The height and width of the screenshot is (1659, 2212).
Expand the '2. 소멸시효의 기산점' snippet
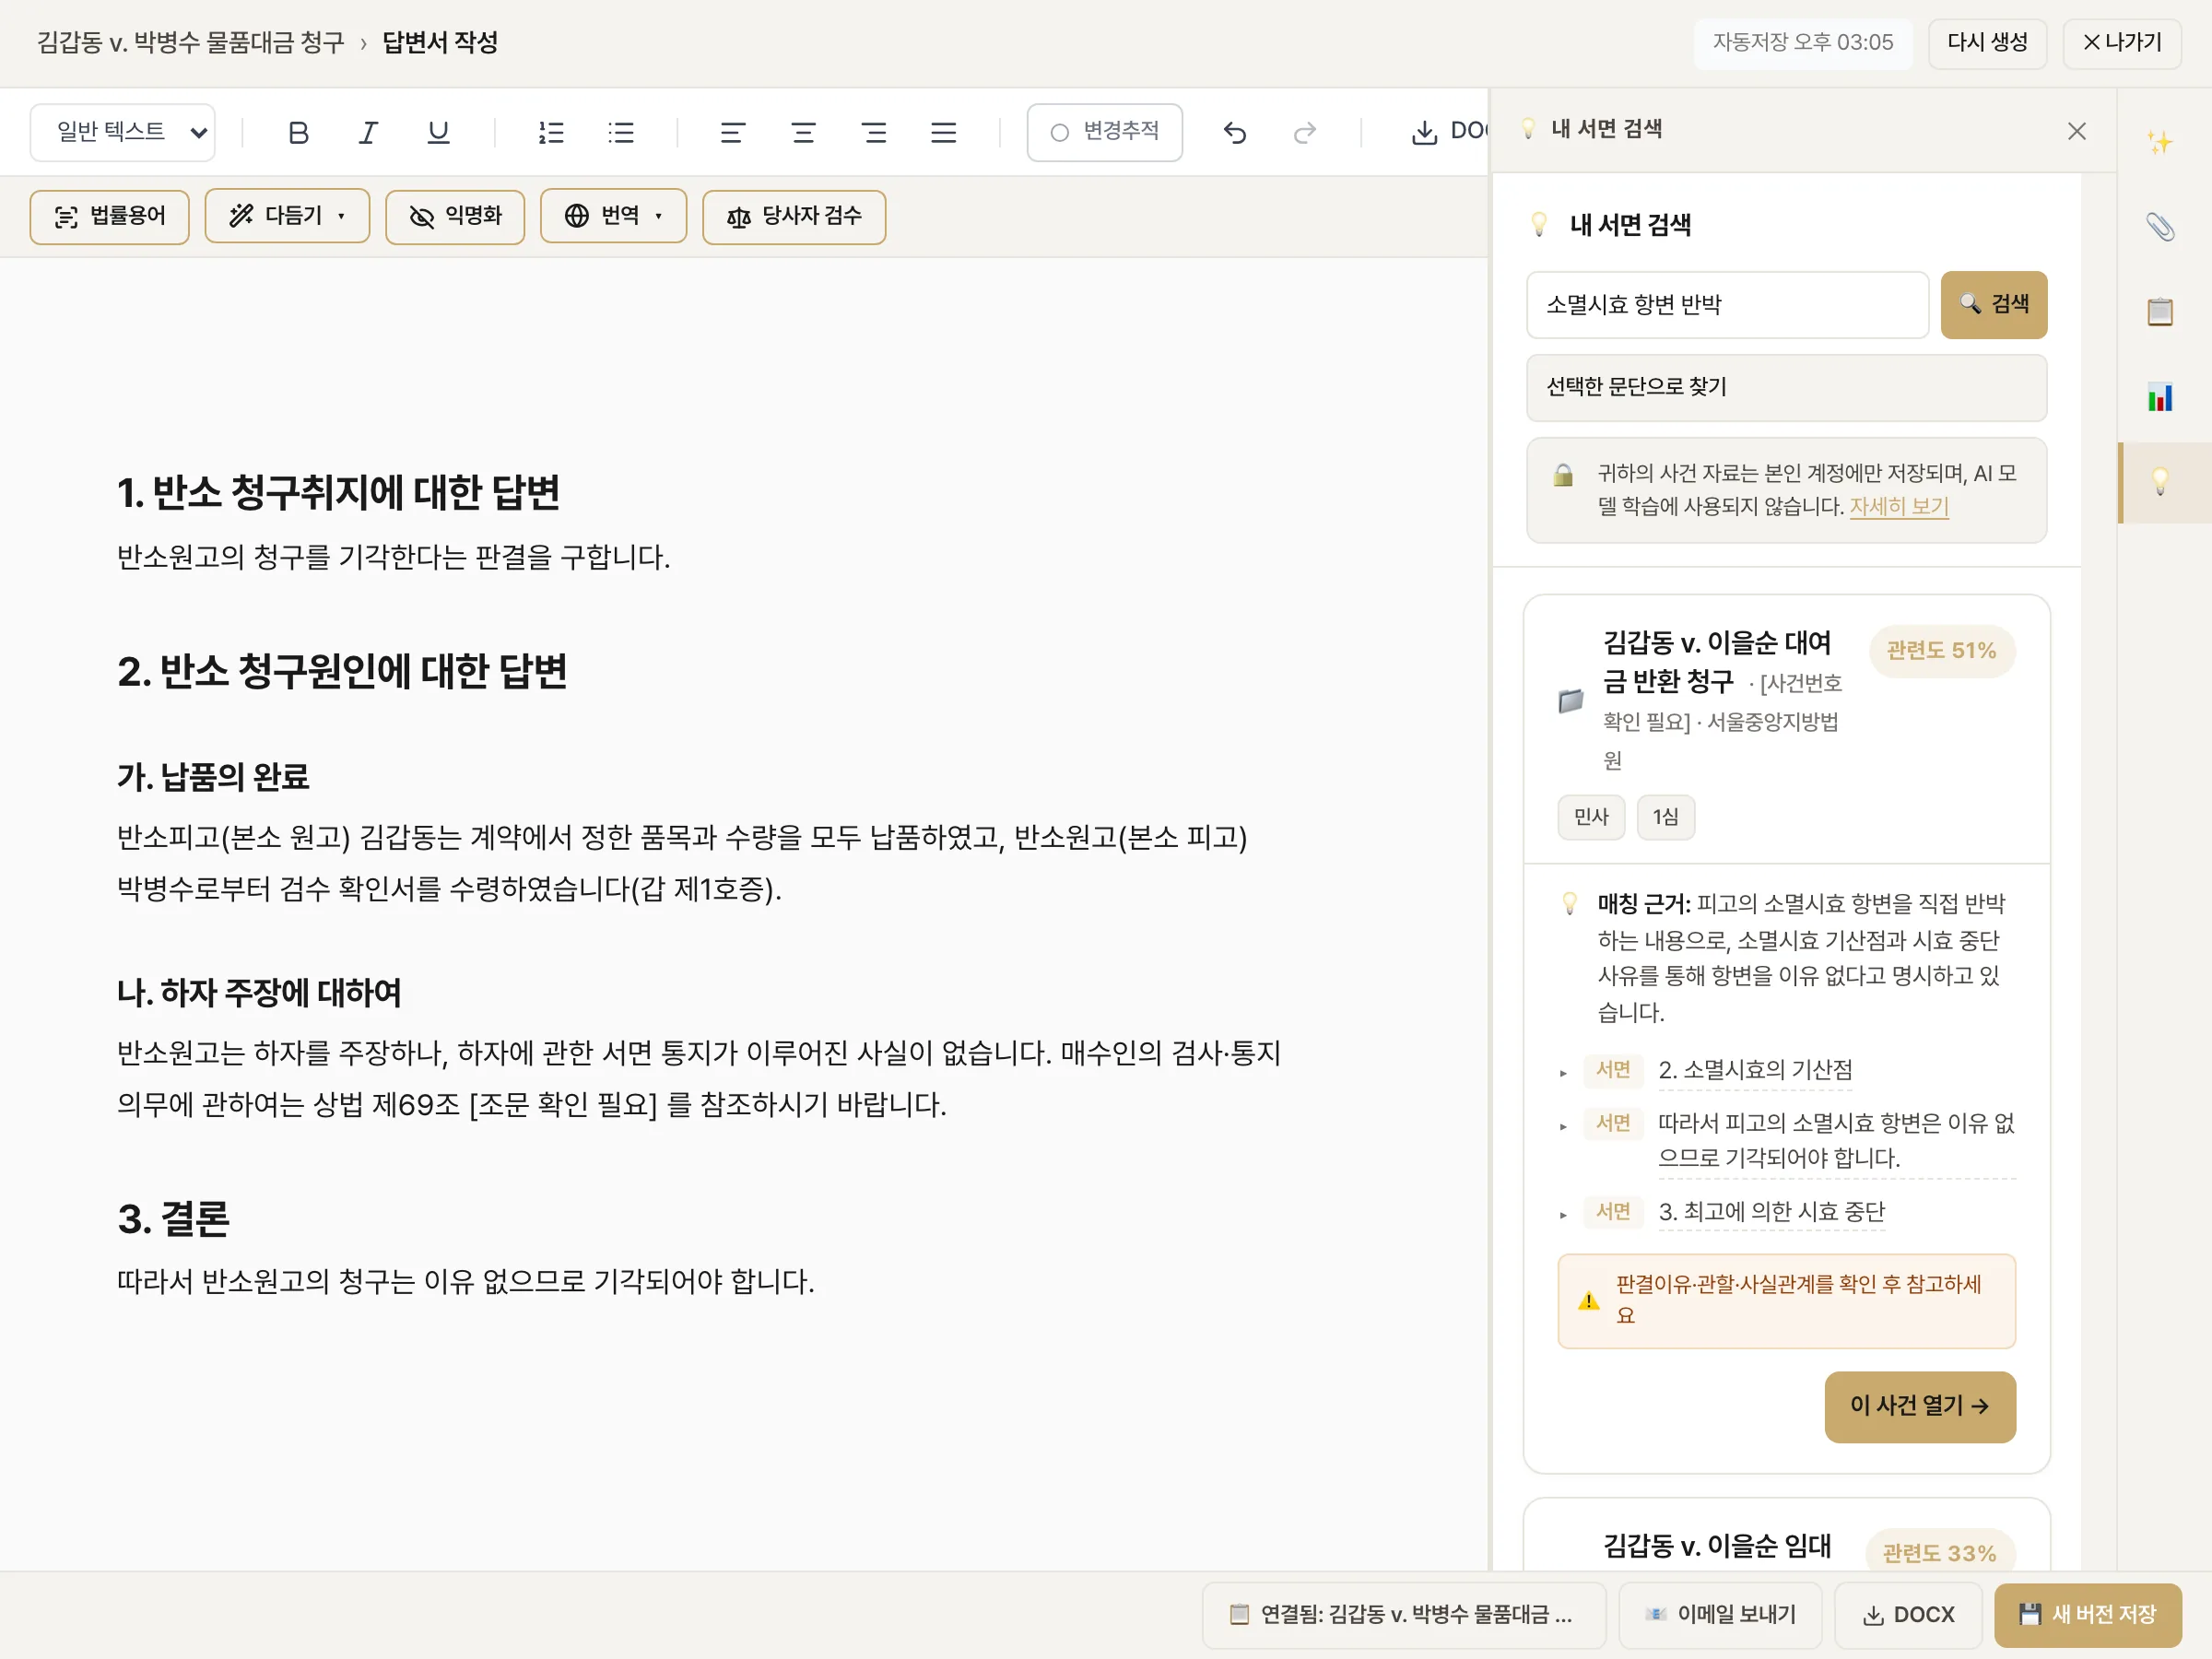(x=1755, y=1070)
